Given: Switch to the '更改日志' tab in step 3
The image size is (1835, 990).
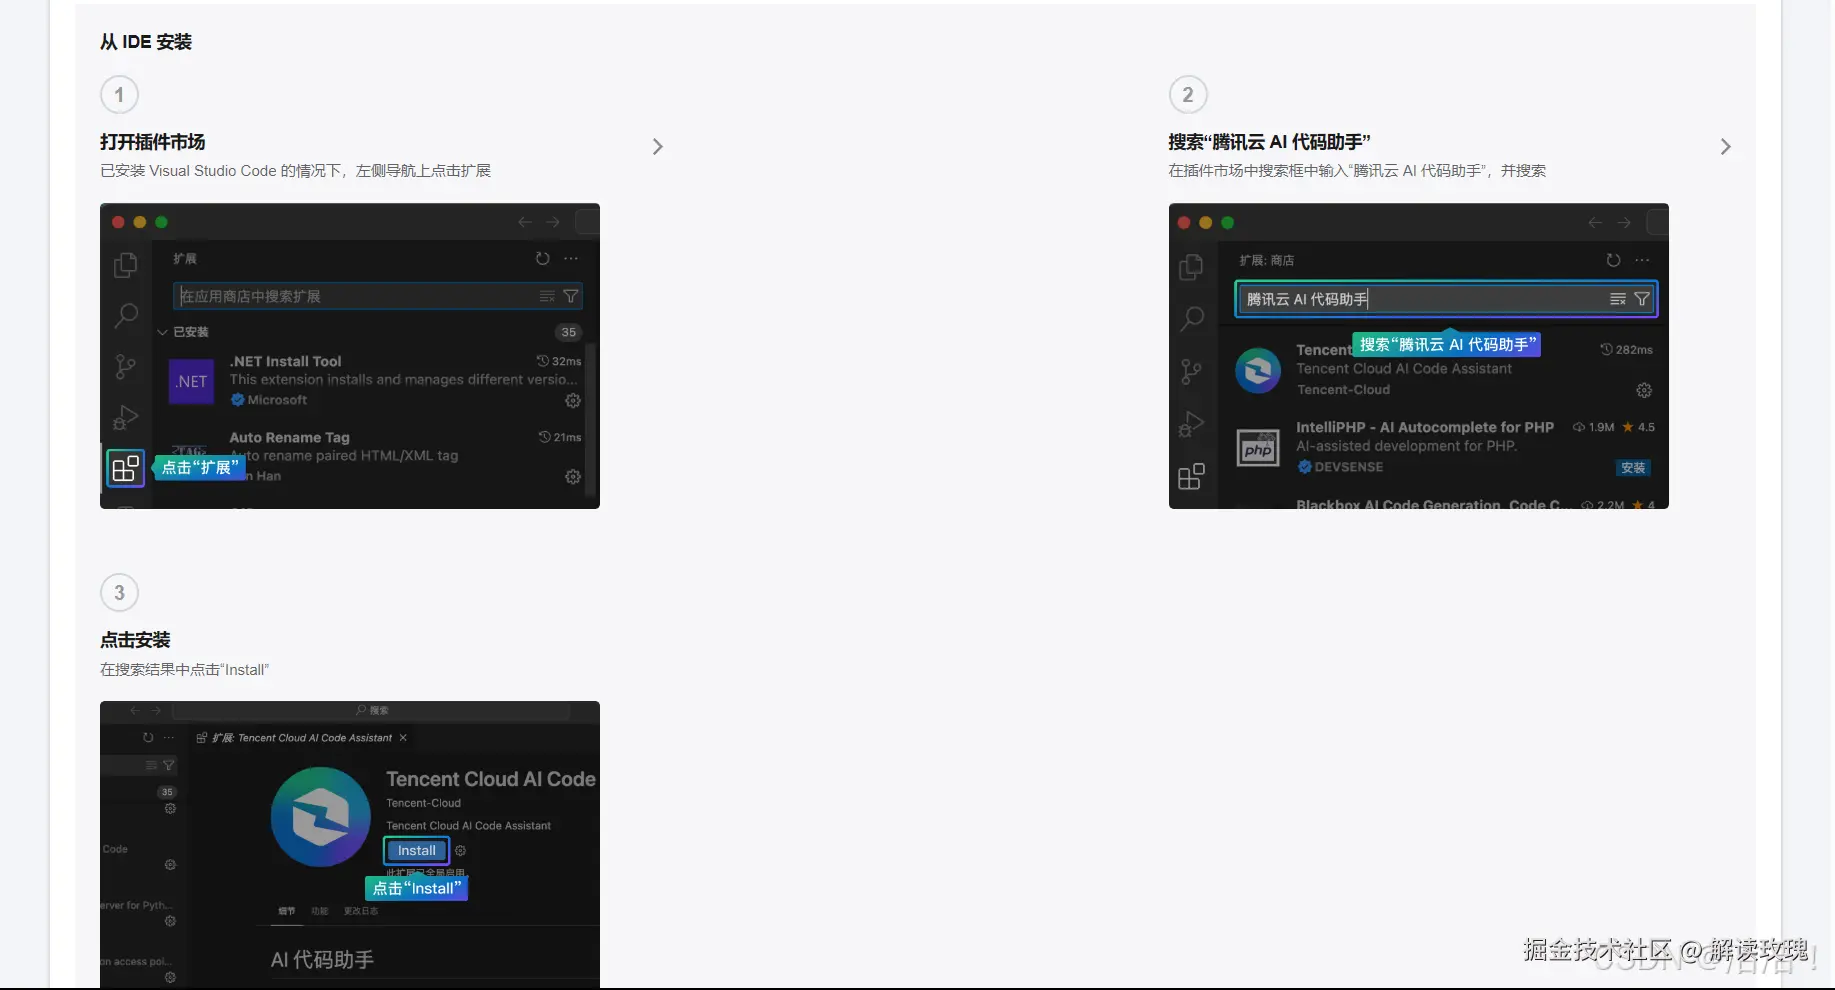Looking at the screenshot, I should tap(361, 911).
